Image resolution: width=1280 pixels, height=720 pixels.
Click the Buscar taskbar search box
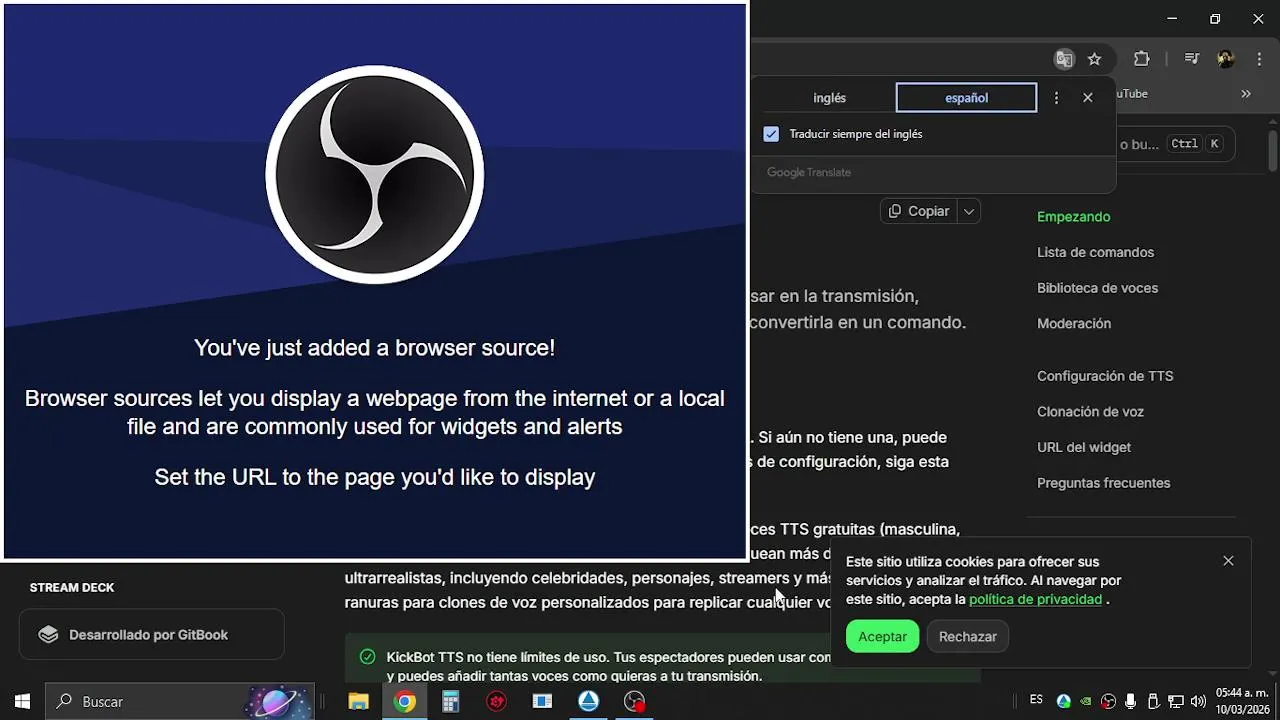click(180, 702)
